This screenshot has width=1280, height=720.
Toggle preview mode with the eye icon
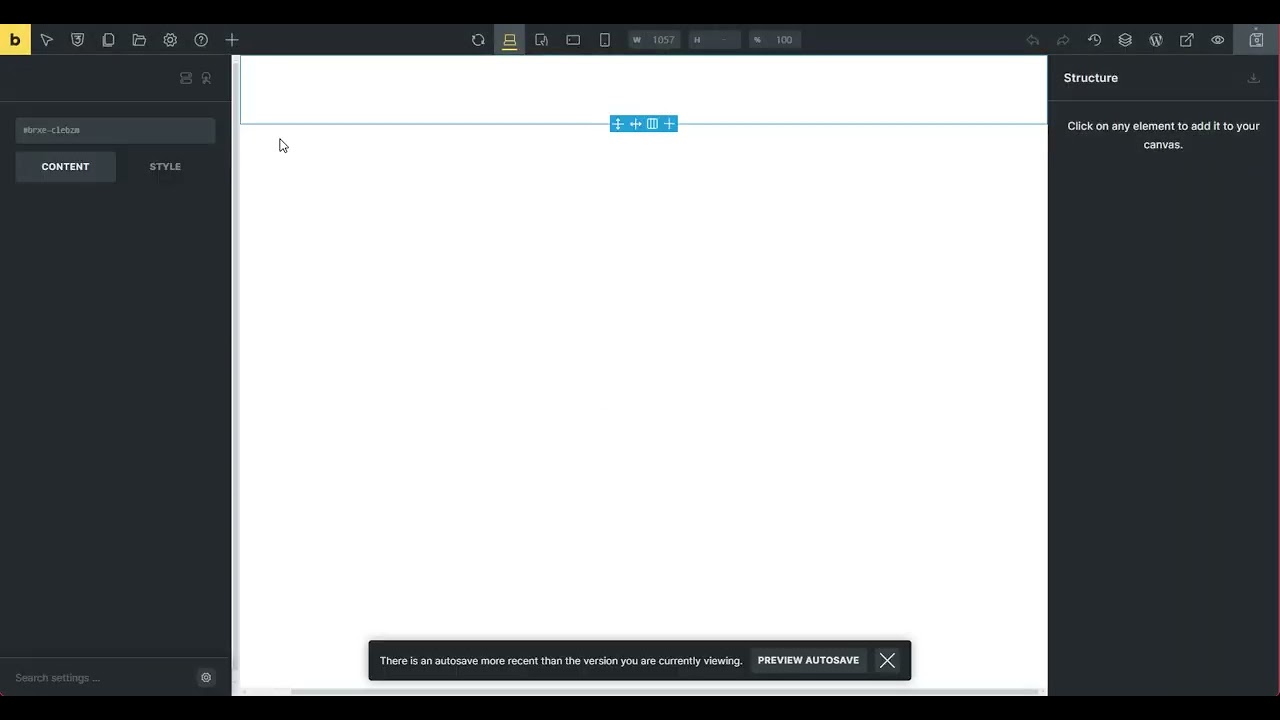click(1218, 40)
